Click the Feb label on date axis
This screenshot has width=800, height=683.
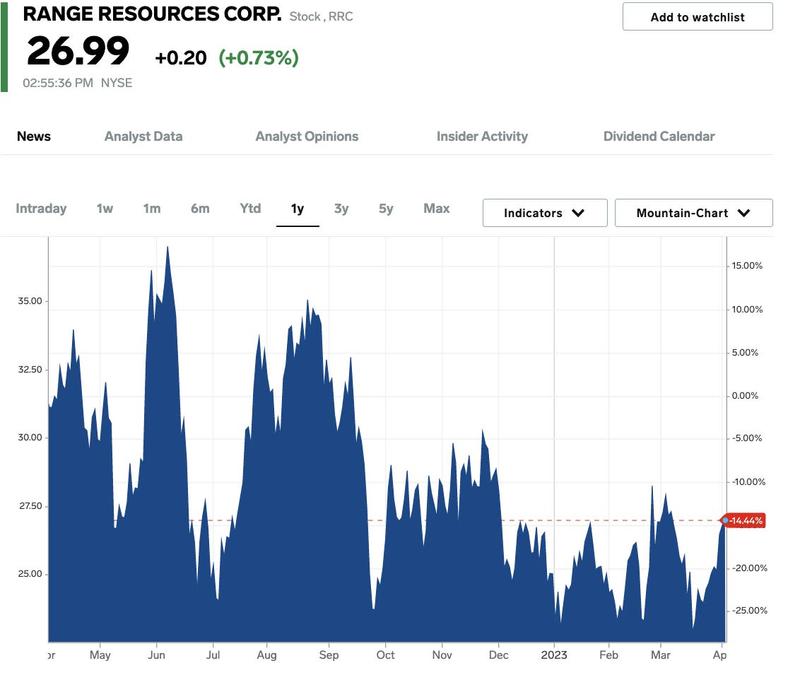(x=609, y=655)
